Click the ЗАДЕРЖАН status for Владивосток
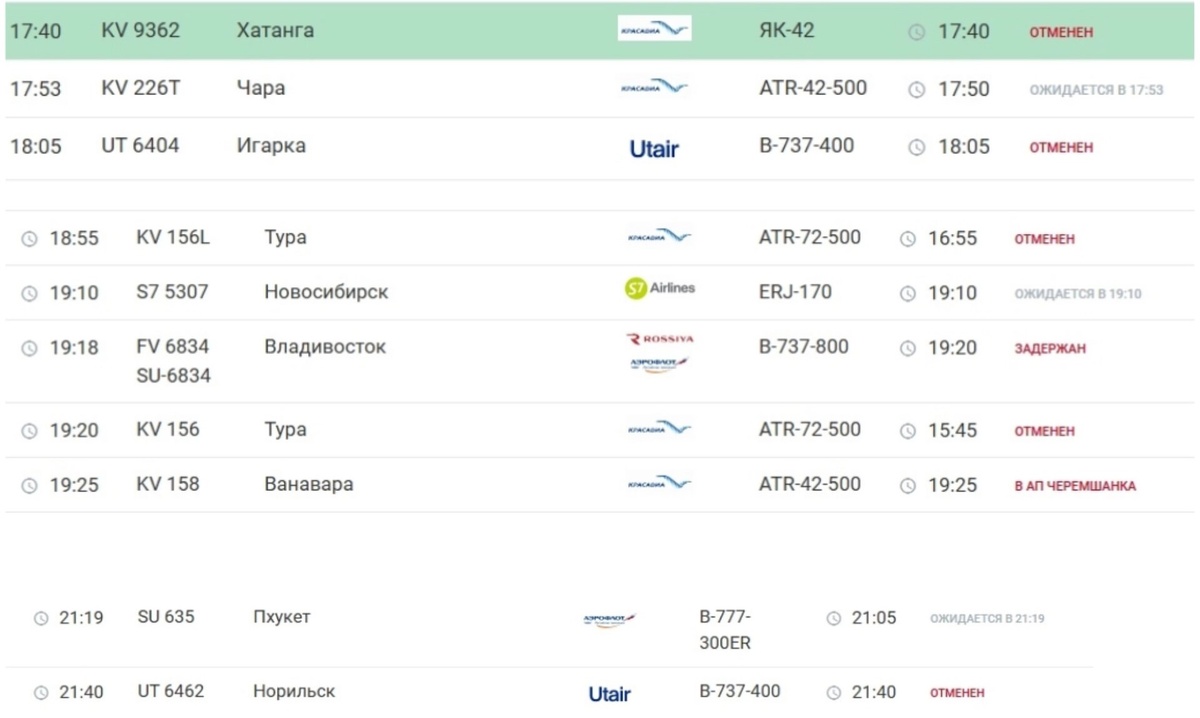 click(x=1050, y=349)
